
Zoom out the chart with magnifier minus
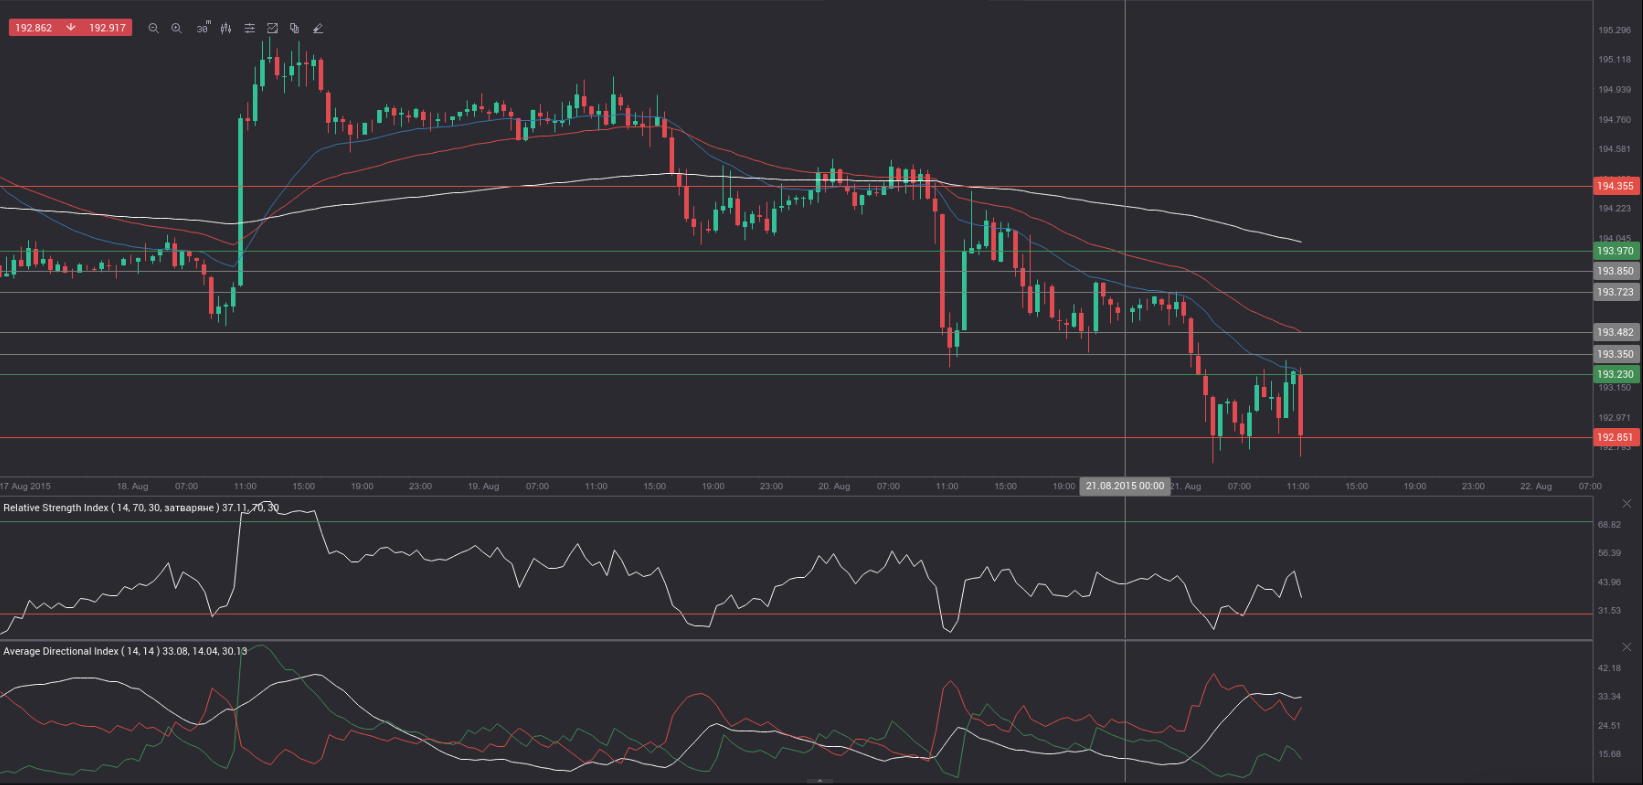click(153, 28)
